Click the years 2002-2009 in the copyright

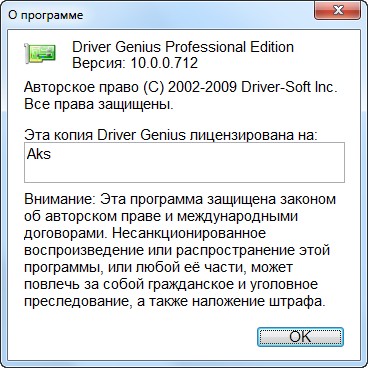pyautogui.click(x=203, y=88)
